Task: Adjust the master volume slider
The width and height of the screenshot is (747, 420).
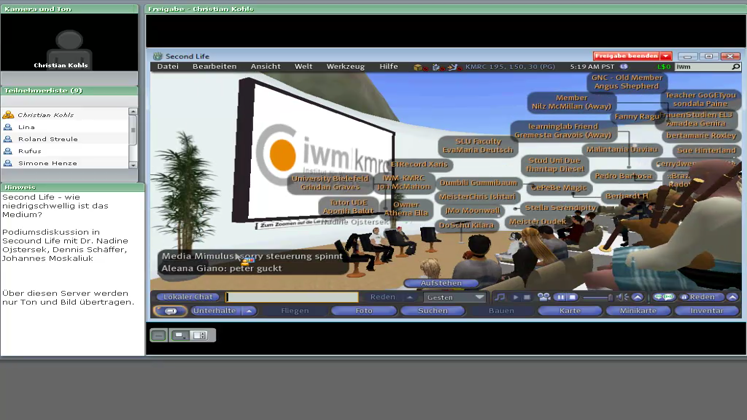Action: (x=597, y=297)
